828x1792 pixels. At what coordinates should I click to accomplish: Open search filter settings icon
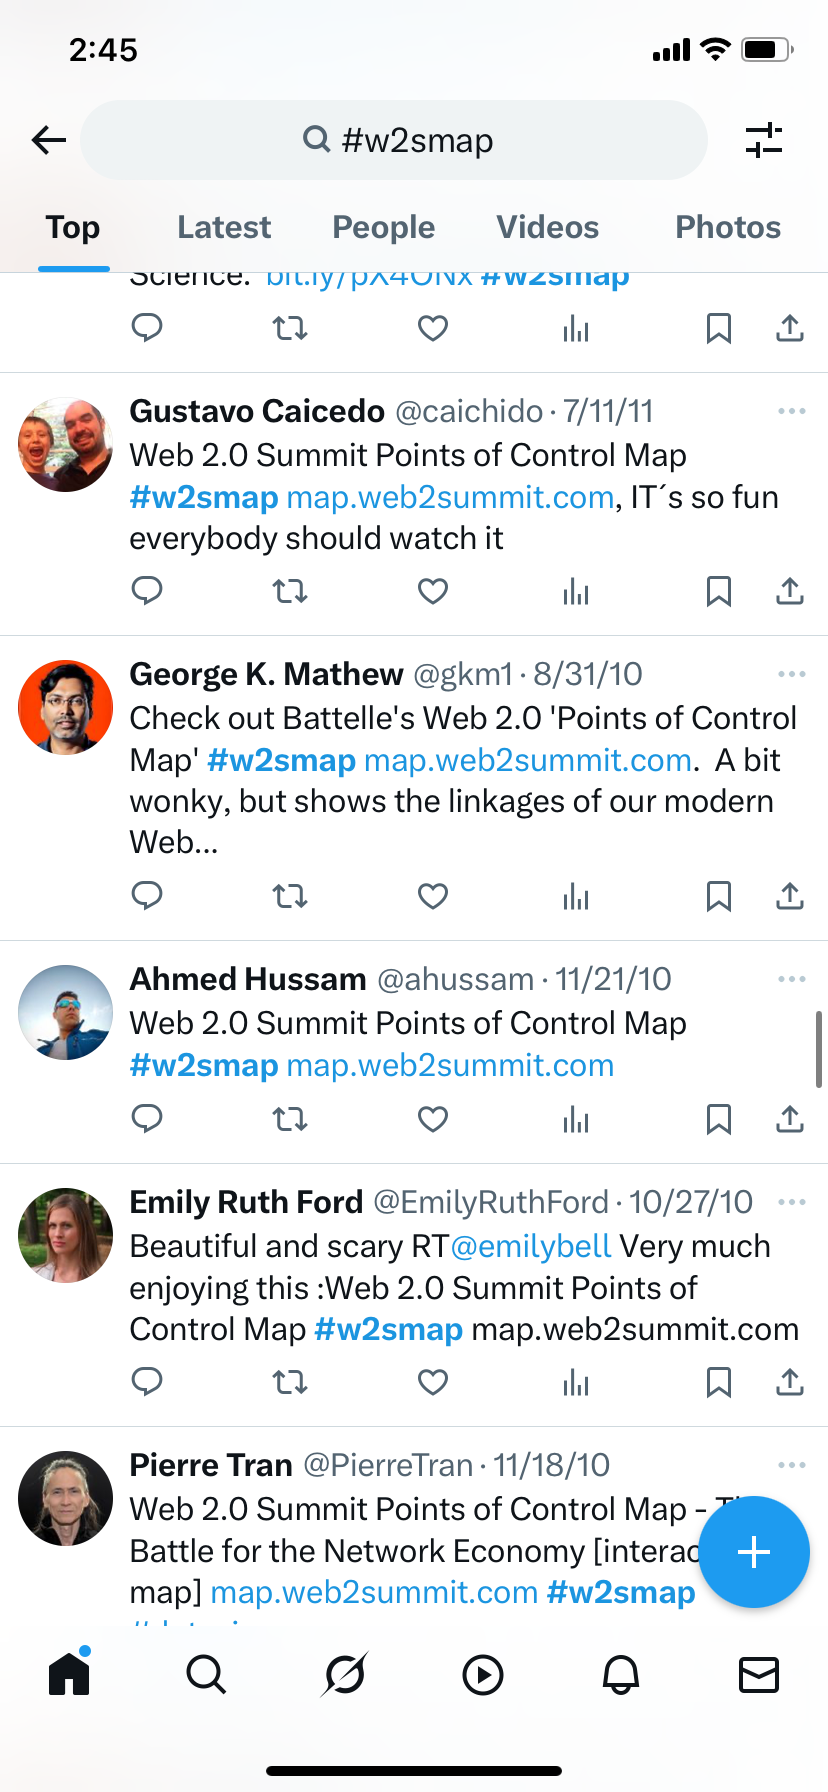click(764, 140)
